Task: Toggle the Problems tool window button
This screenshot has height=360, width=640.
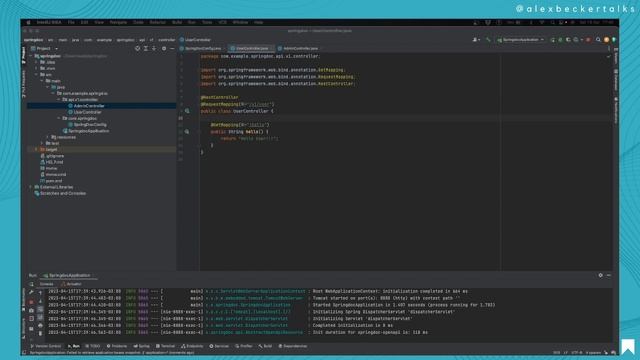Action: coord(117,346)
